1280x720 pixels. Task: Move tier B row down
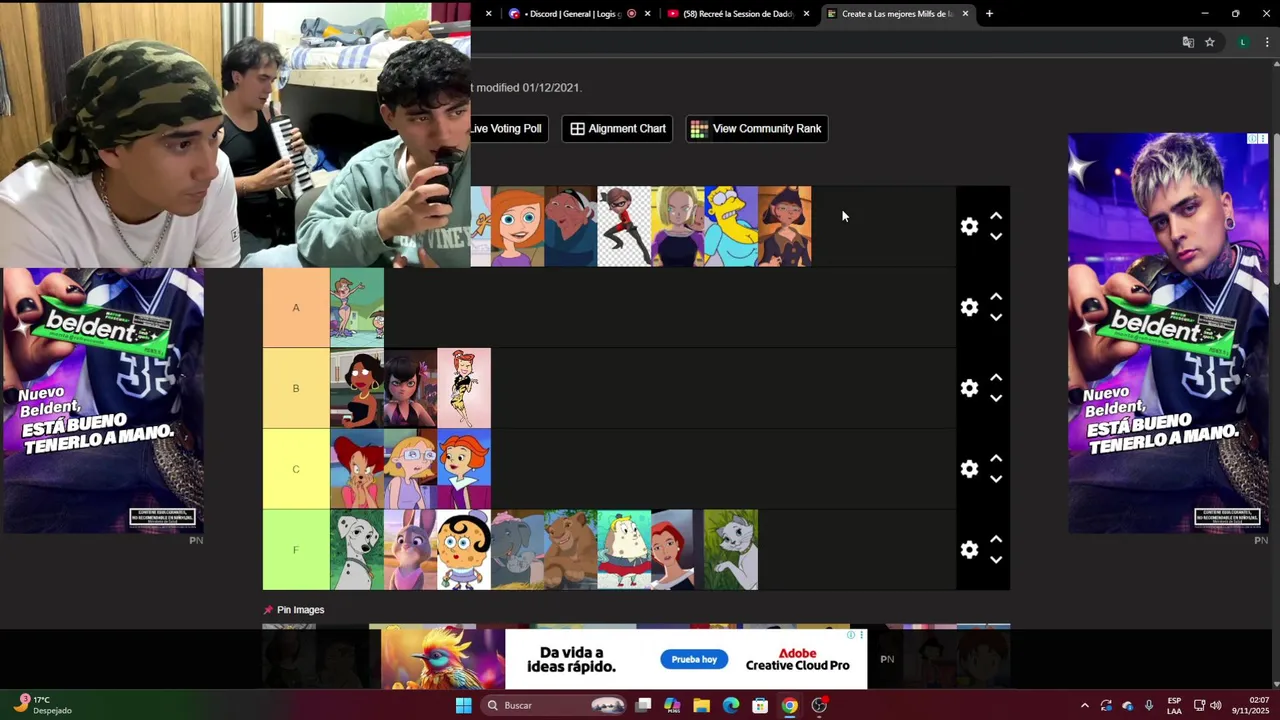(x=996, y=399)
